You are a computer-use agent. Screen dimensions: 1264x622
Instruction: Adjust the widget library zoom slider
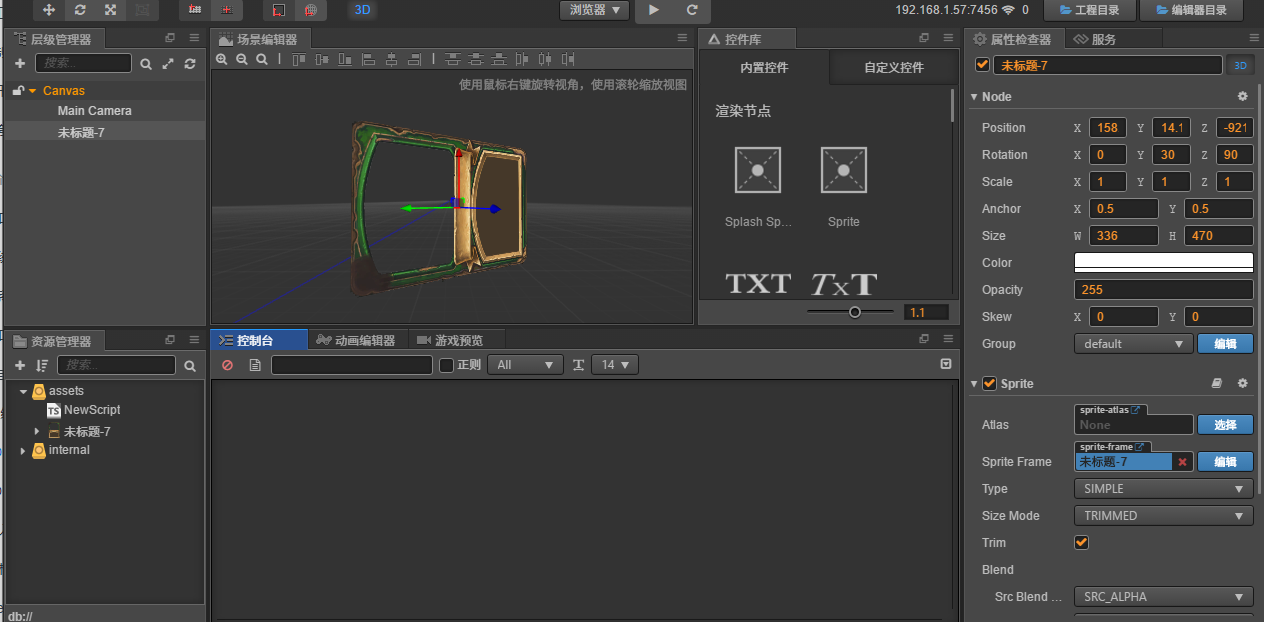pyautogui.click(x=854, y=312)
